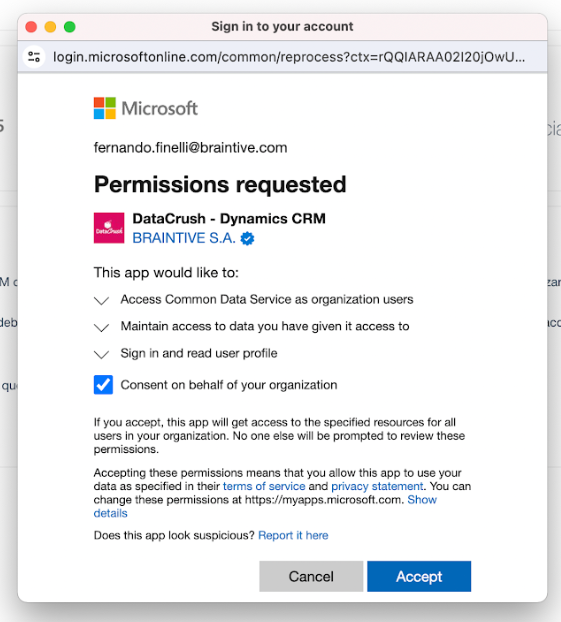Uncheck Consent on behalf of your organization
Image resolution: width=561 pixels, height=622 pixels.
tap(103, 385)
